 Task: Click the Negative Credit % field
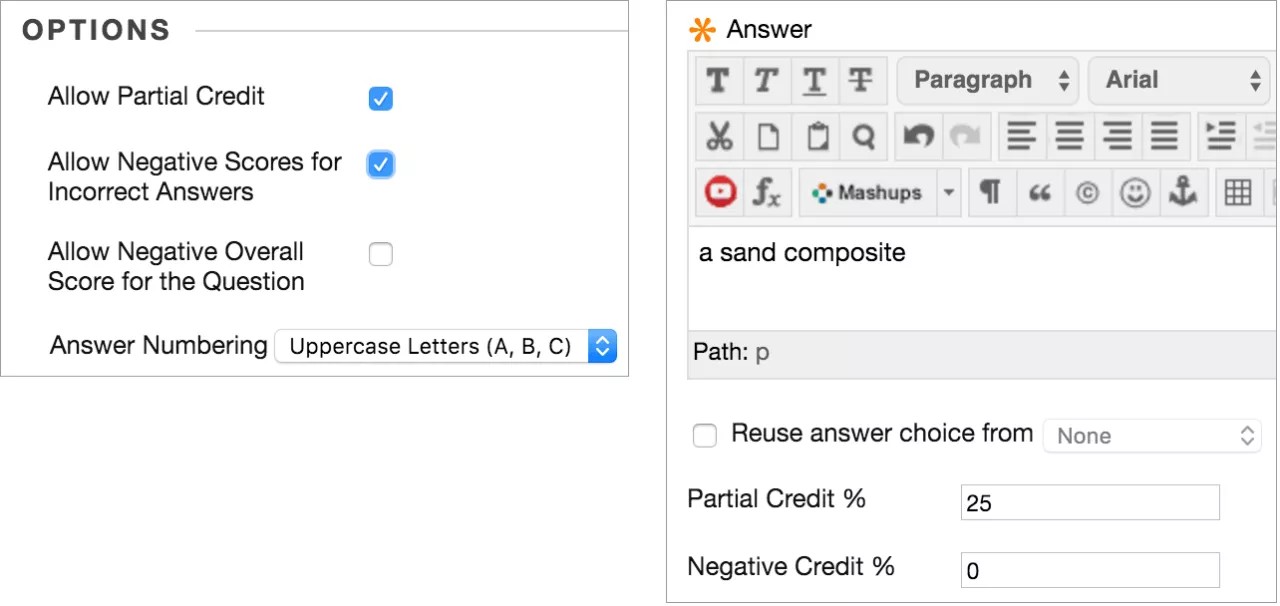pos(1089,570)
